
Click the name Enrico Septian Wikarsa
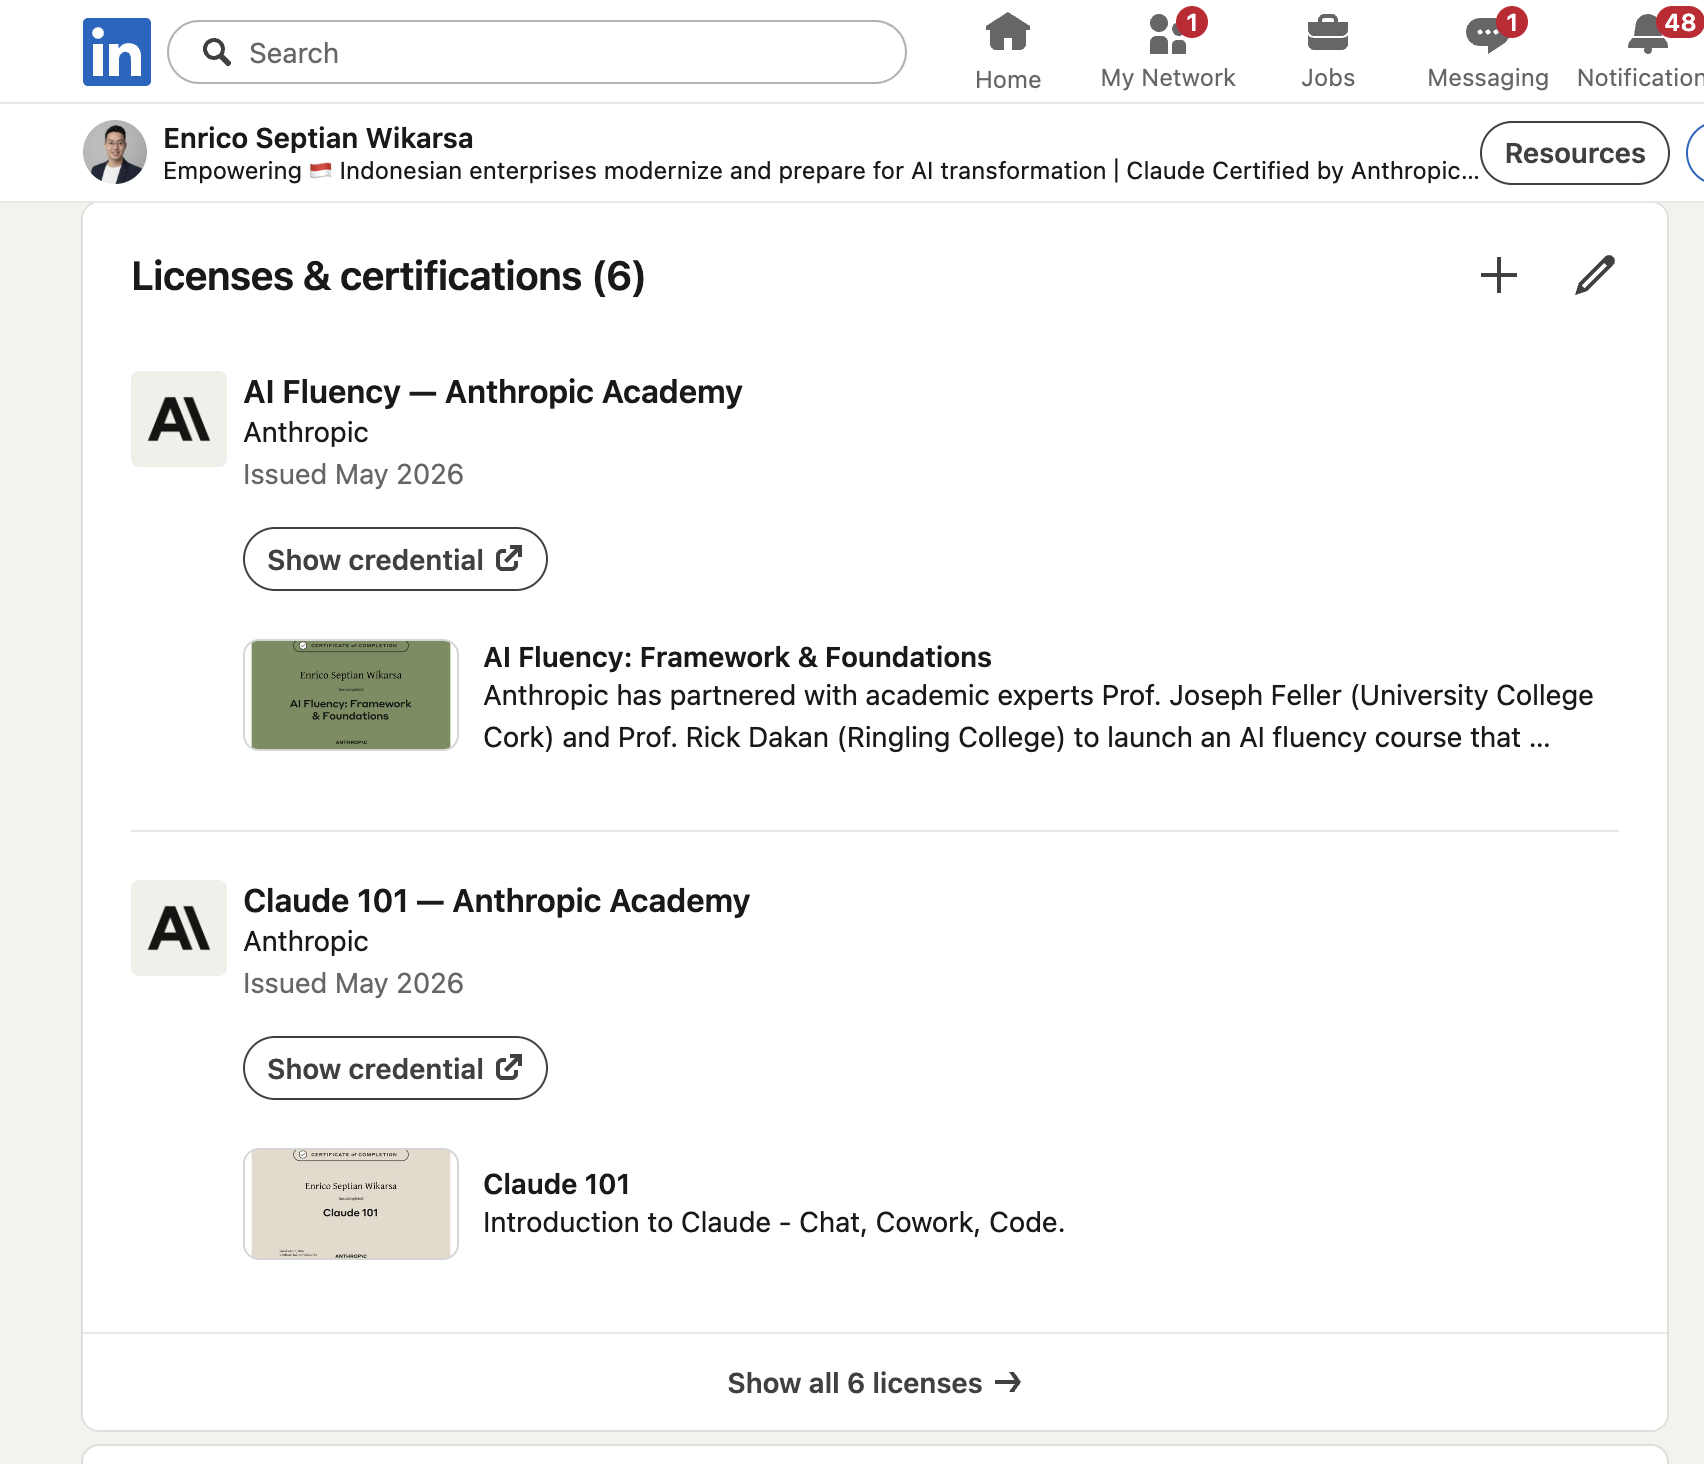[x=318, y=138]
